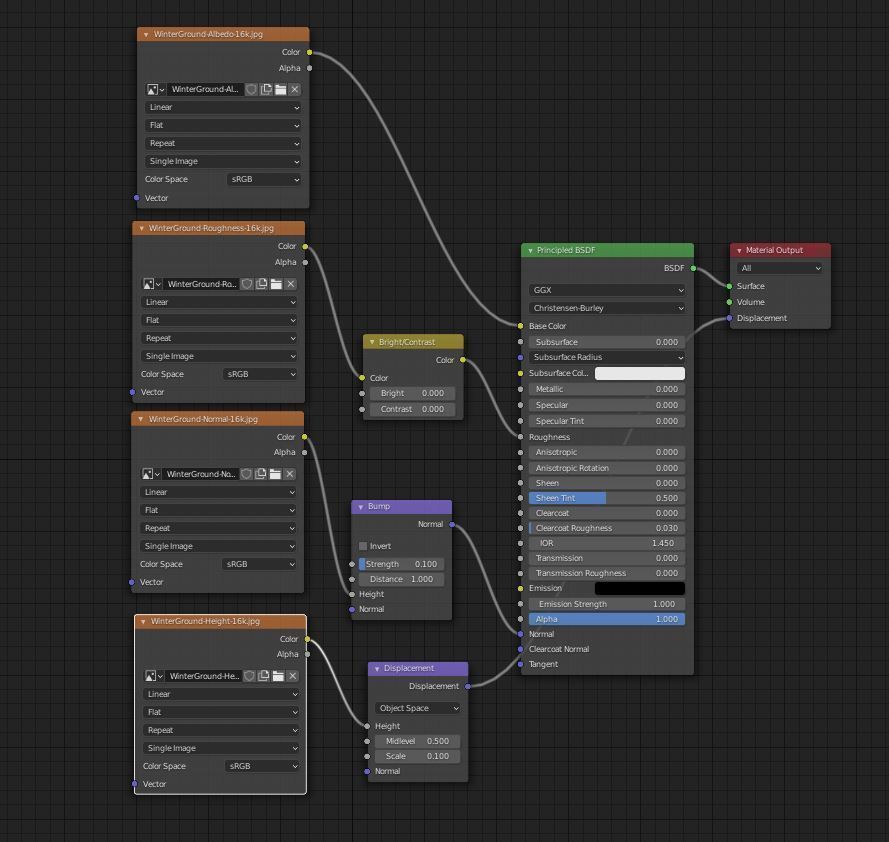Open Material Output target All dropdown
The height and width of the screenshot is (842, 889).
point(780,268)
